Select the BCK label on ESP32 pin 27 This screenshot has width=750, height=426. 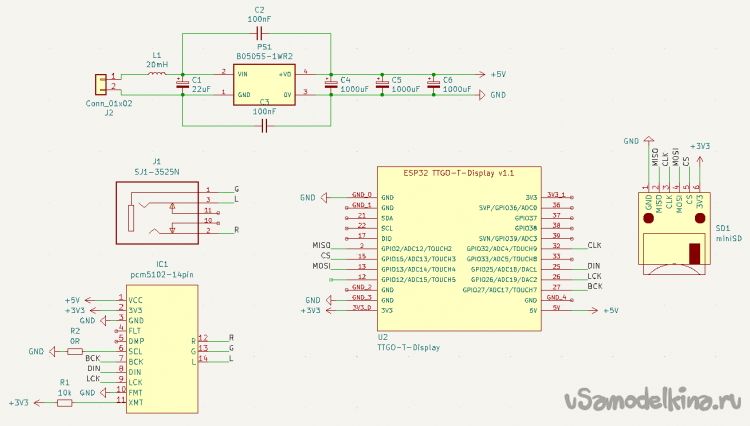pyautogui.click(x=595, y=287)
